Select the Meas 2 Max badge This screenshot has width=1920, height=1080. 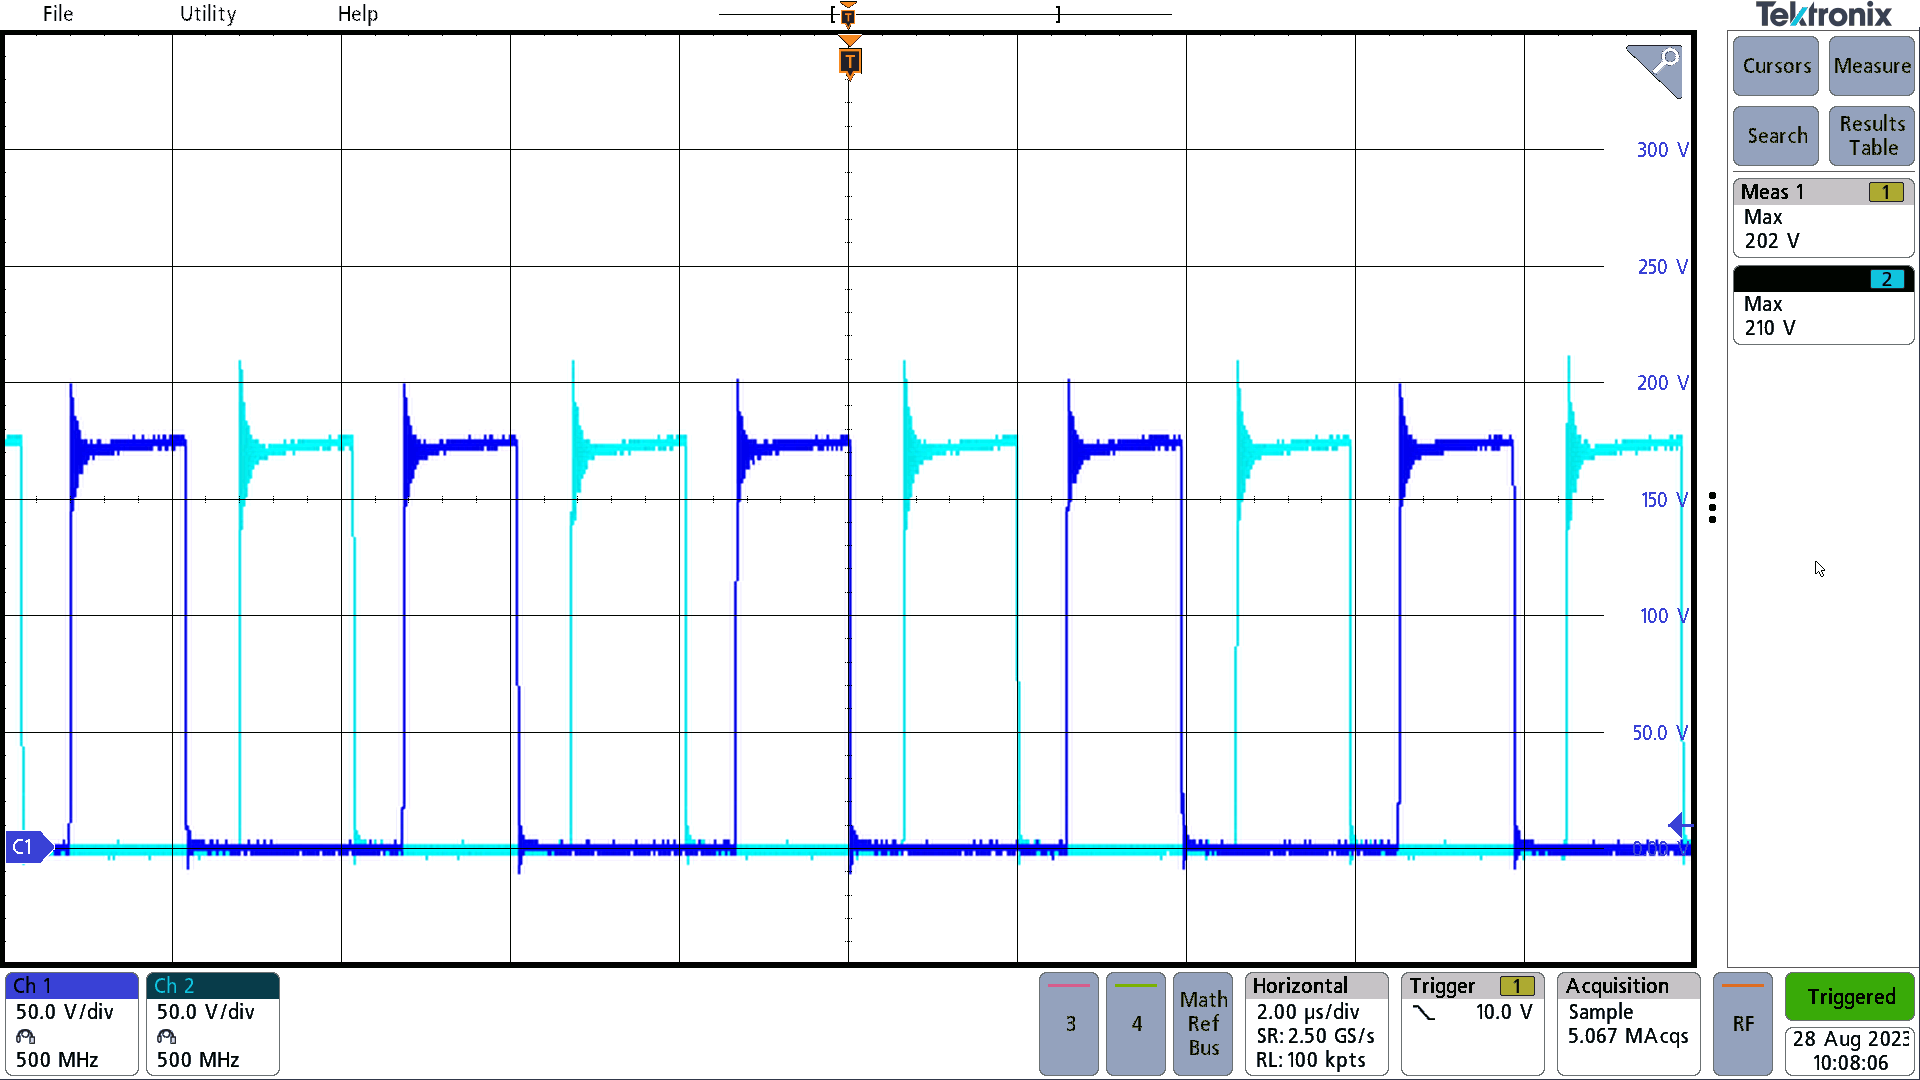1823,304
